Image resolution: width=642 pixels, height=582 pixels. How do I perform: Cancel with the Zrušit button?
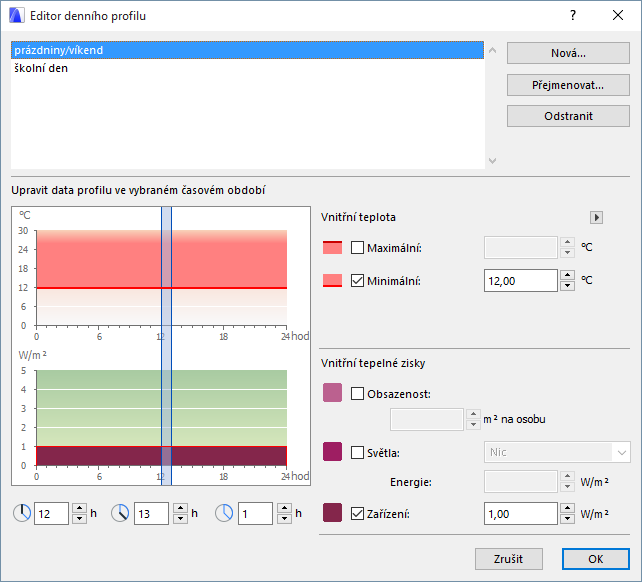tap(509, 559)
